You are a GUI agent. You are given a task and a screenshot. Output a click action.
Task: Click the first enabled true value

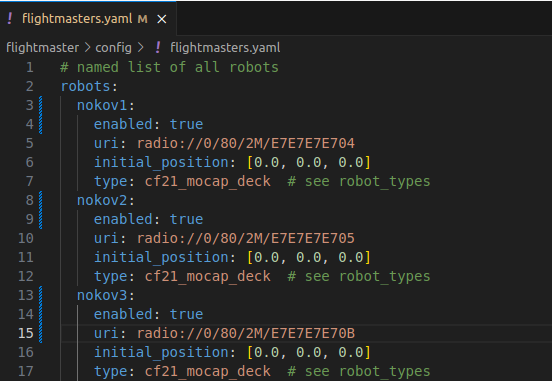[x=186, y=124]
